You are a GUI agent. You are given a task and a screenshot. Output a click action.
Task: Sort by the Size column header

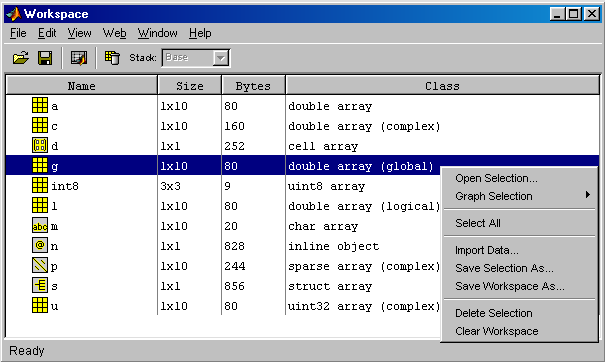click(189, 85)
